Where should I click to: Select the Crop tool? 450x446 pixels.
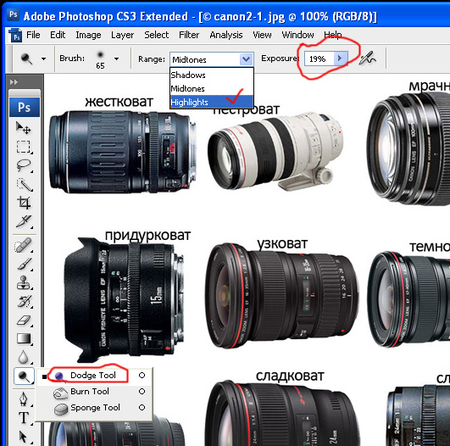24,203
